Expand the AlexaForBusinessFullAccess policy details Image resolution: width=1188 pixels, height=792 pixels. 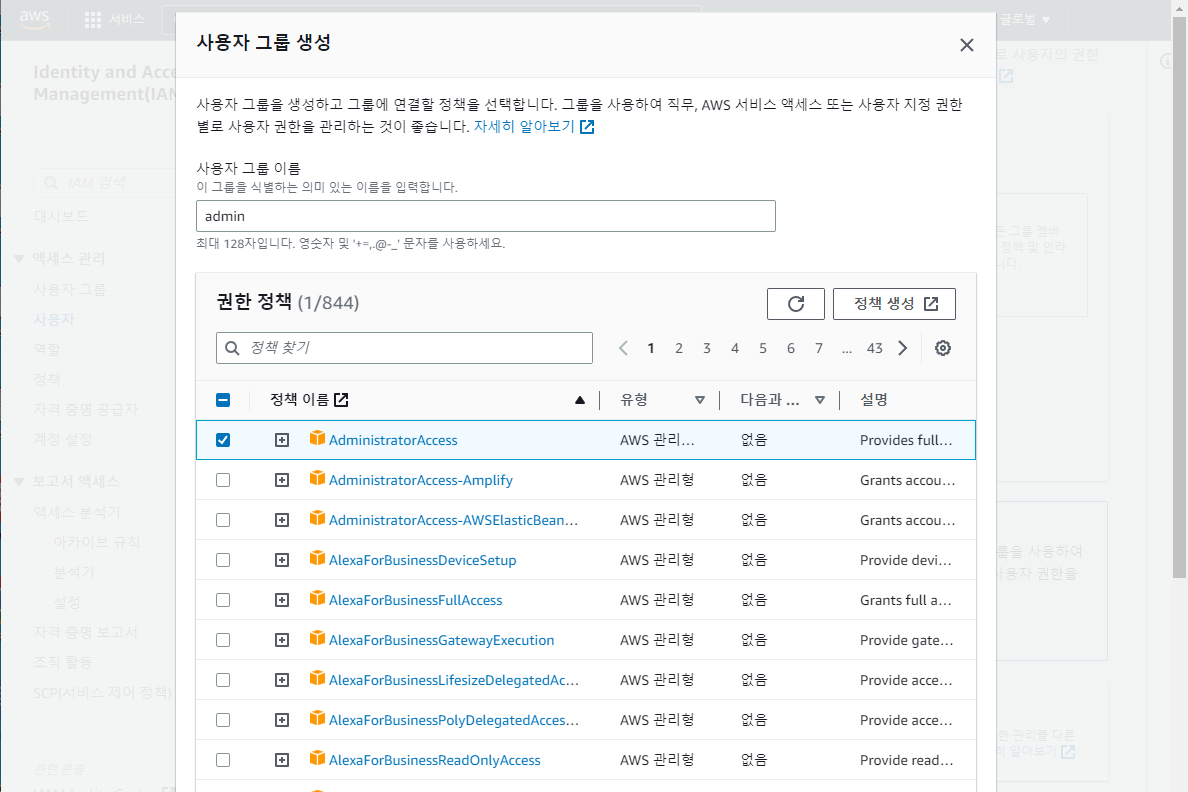point(282,600)
